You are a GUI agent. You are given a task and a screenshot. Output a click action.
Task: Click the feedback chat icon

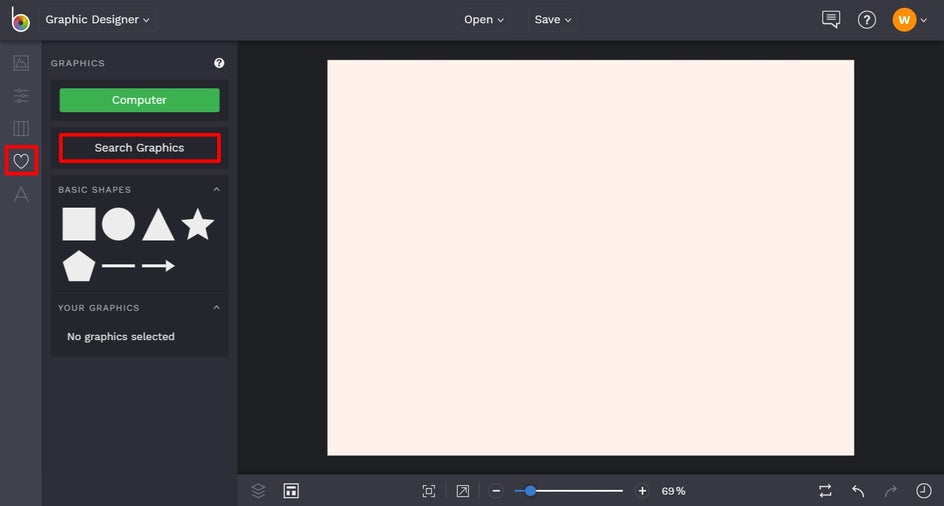(831, 19)
